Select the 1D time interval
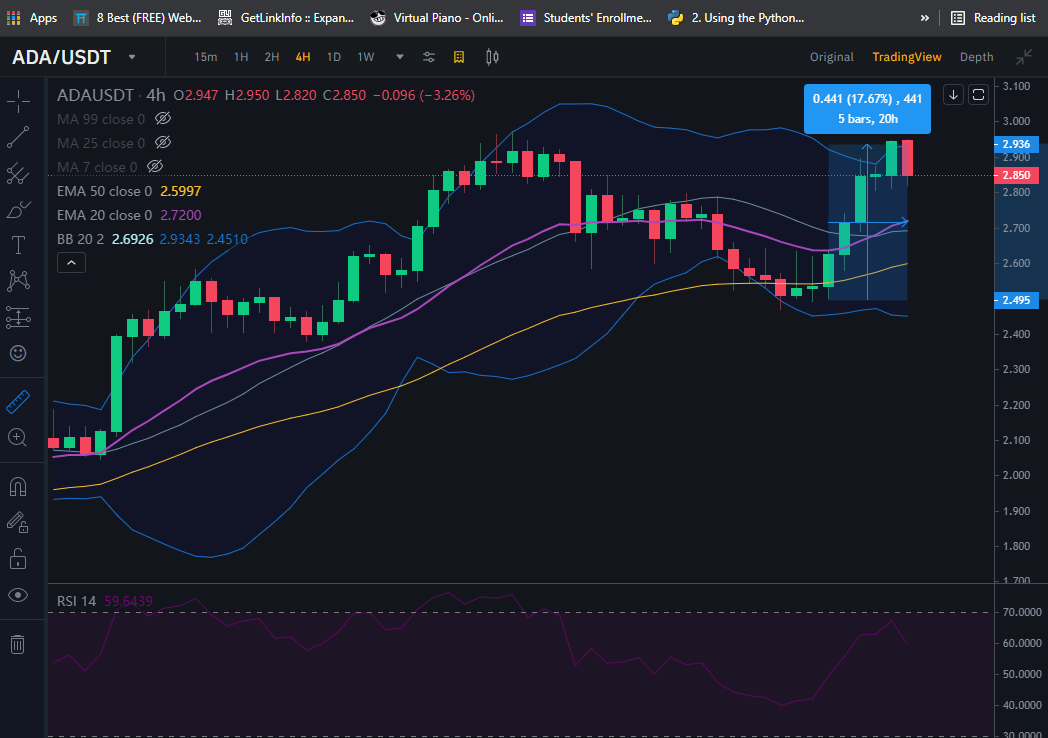Screen dimensions: 1048x738 coord(334,57)
